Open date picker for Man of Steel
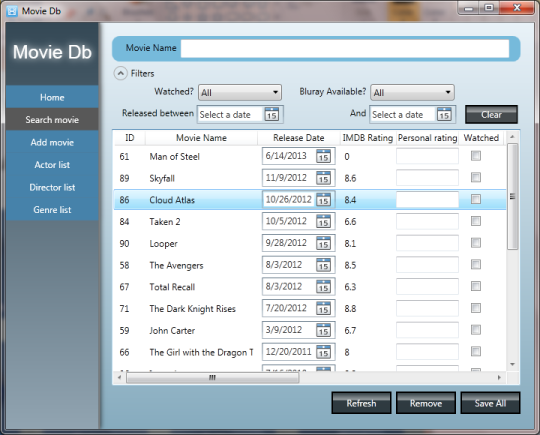This screenshot has width=540, height=435. [323, 156]
